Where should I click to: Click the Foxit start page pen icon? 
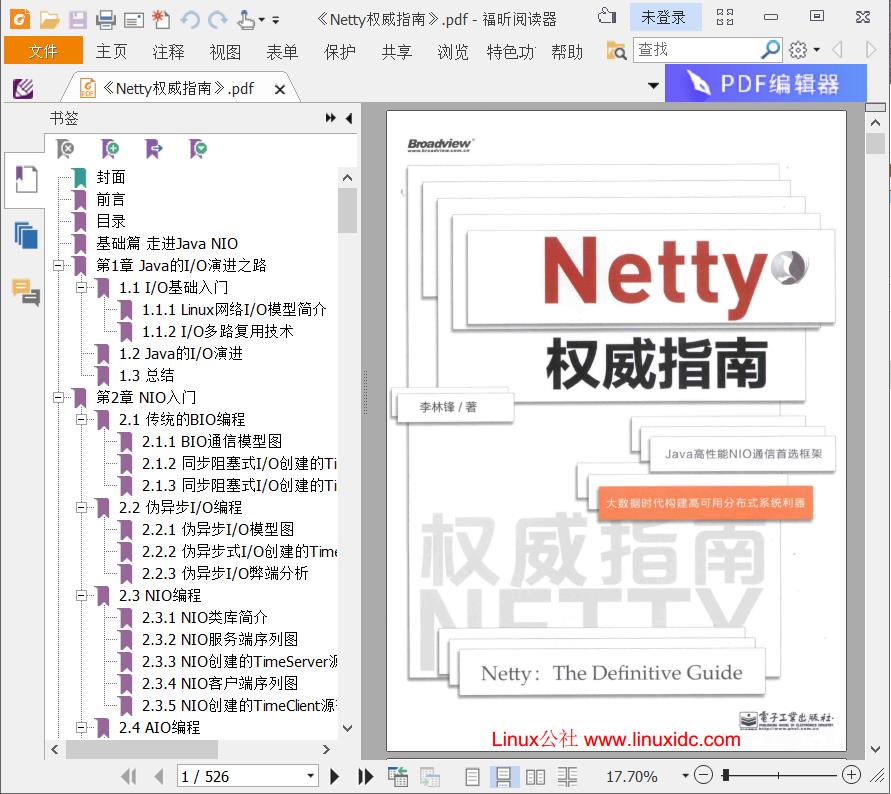[x=23, y=89]
